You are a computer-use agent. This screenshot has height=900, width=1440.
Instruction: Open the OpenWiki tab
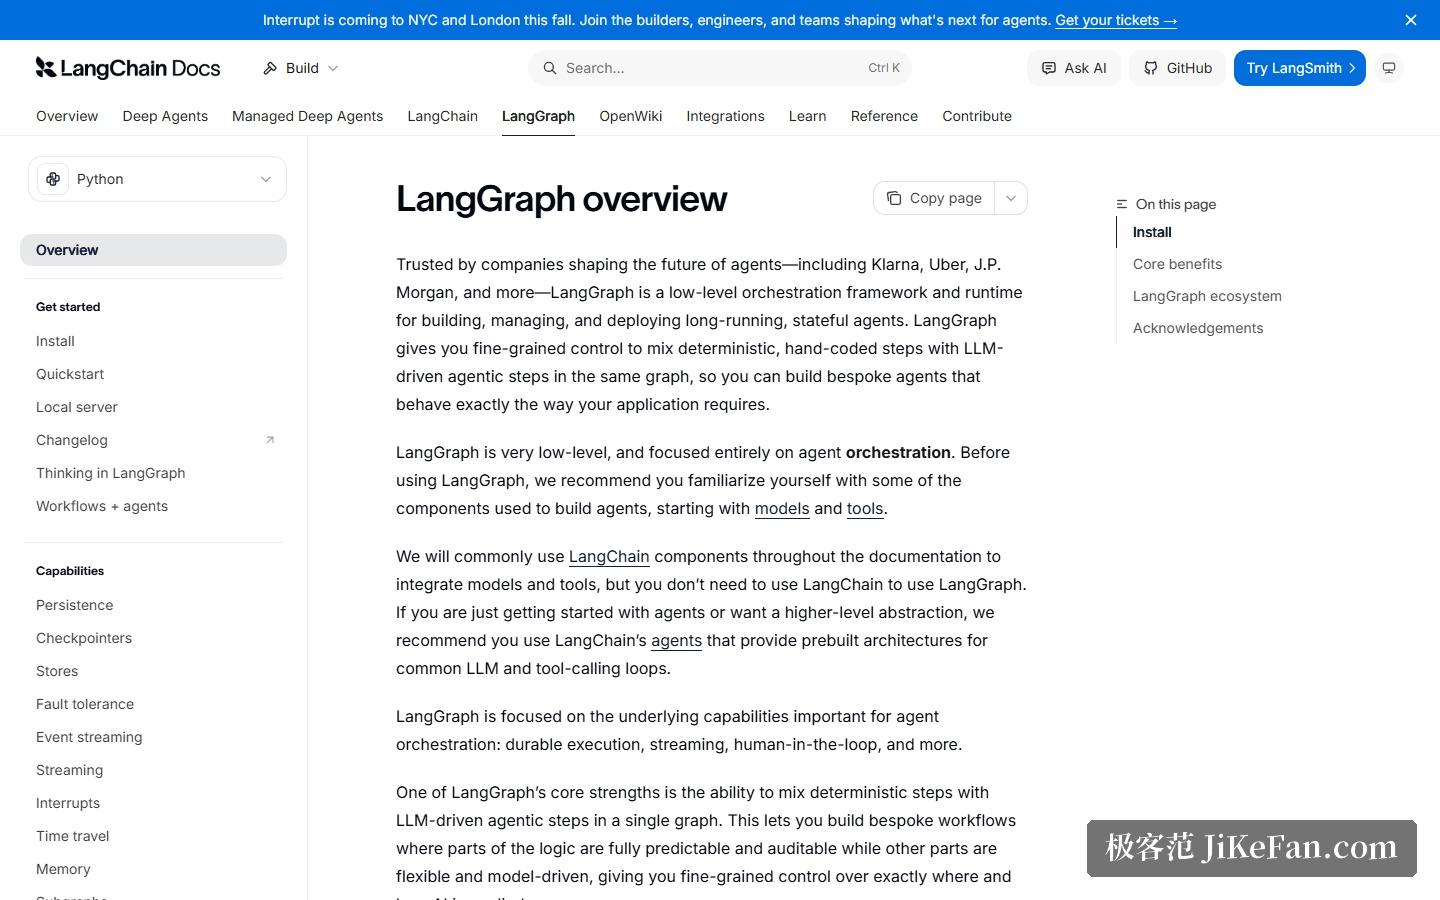pyautogui.click(x=630, y=116)
